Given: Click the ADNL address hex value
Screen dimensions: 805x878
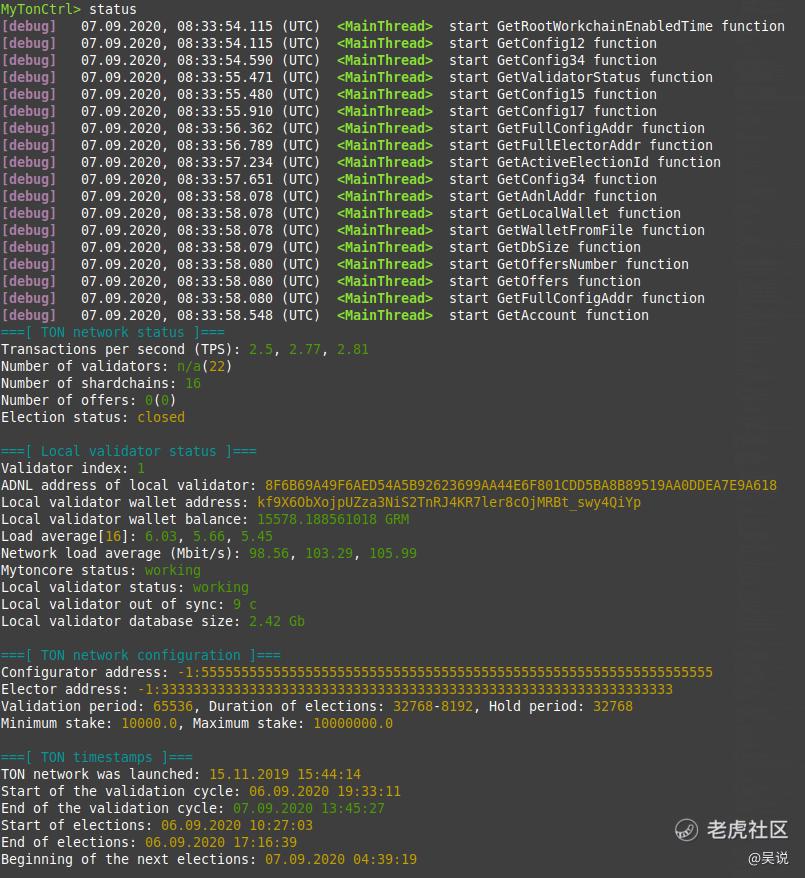Looking at the screenshot, I should (520, 485).
